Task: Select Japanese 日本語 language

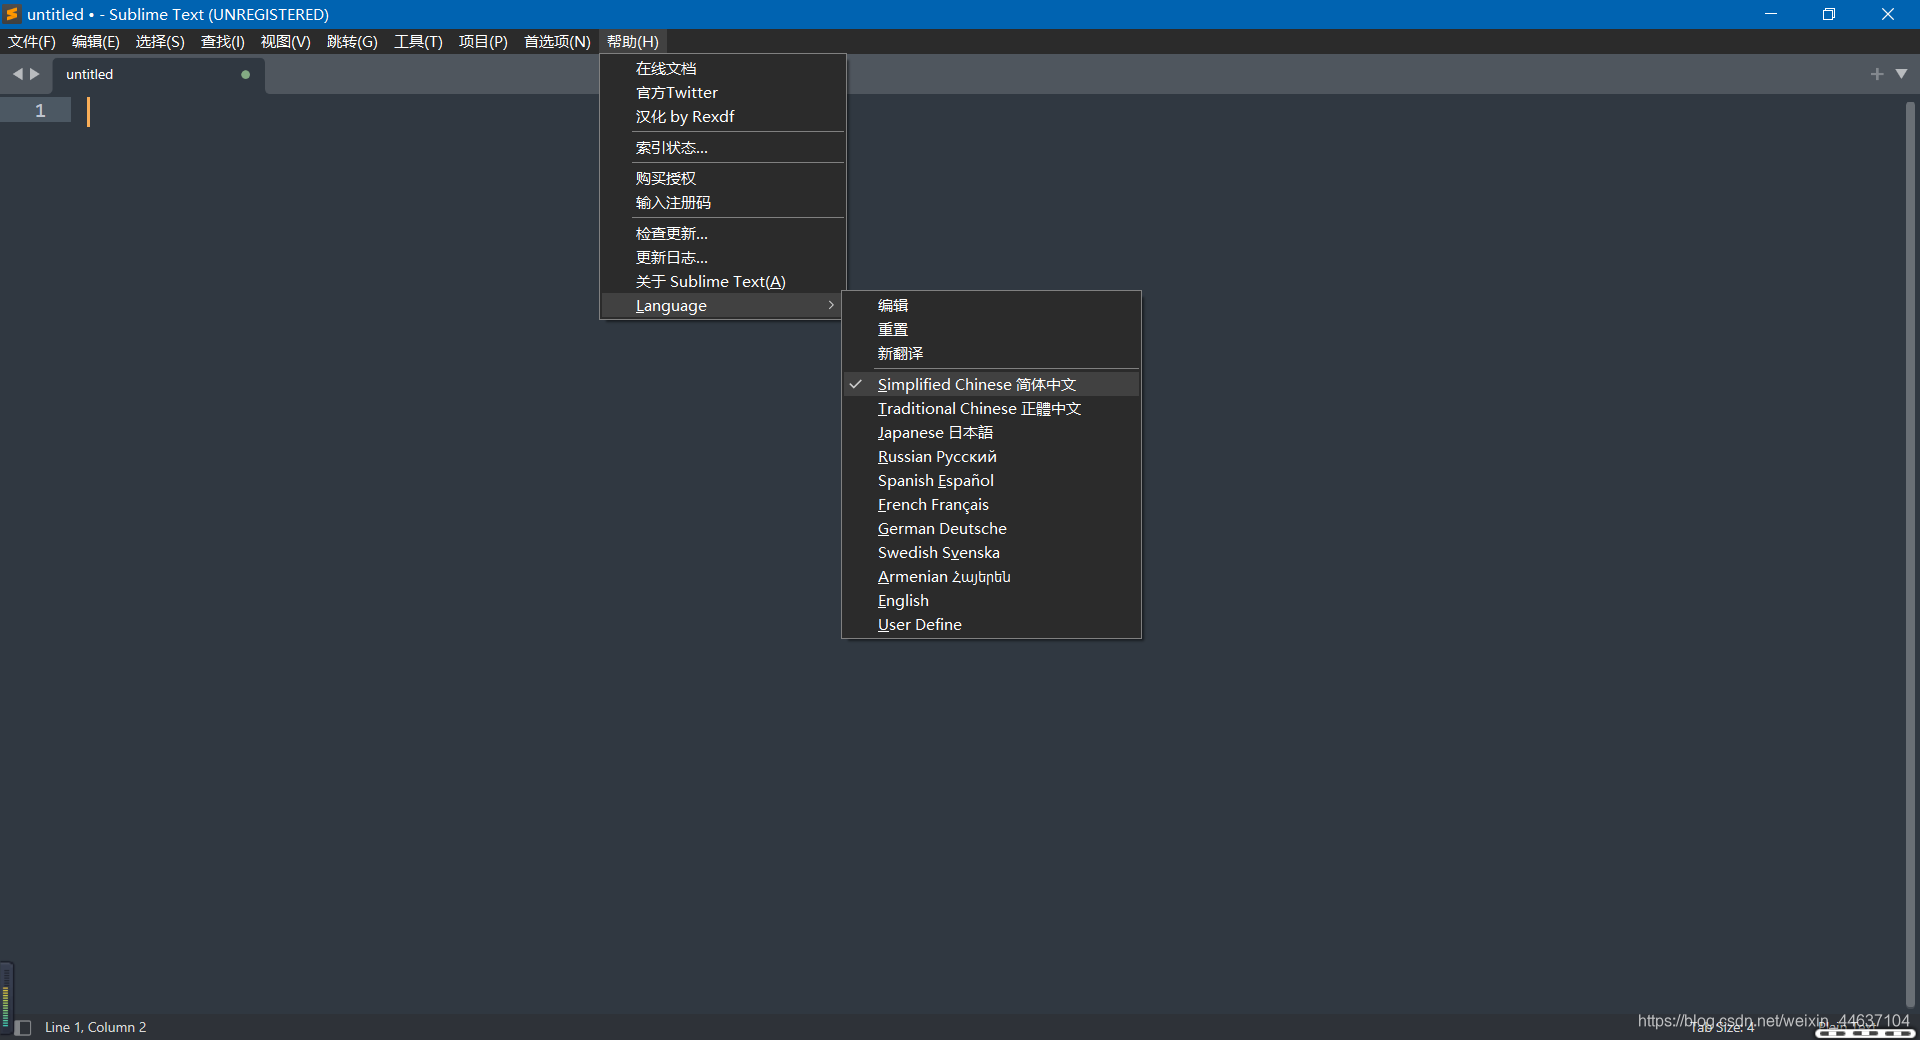Action: click(x=991, y=432)
